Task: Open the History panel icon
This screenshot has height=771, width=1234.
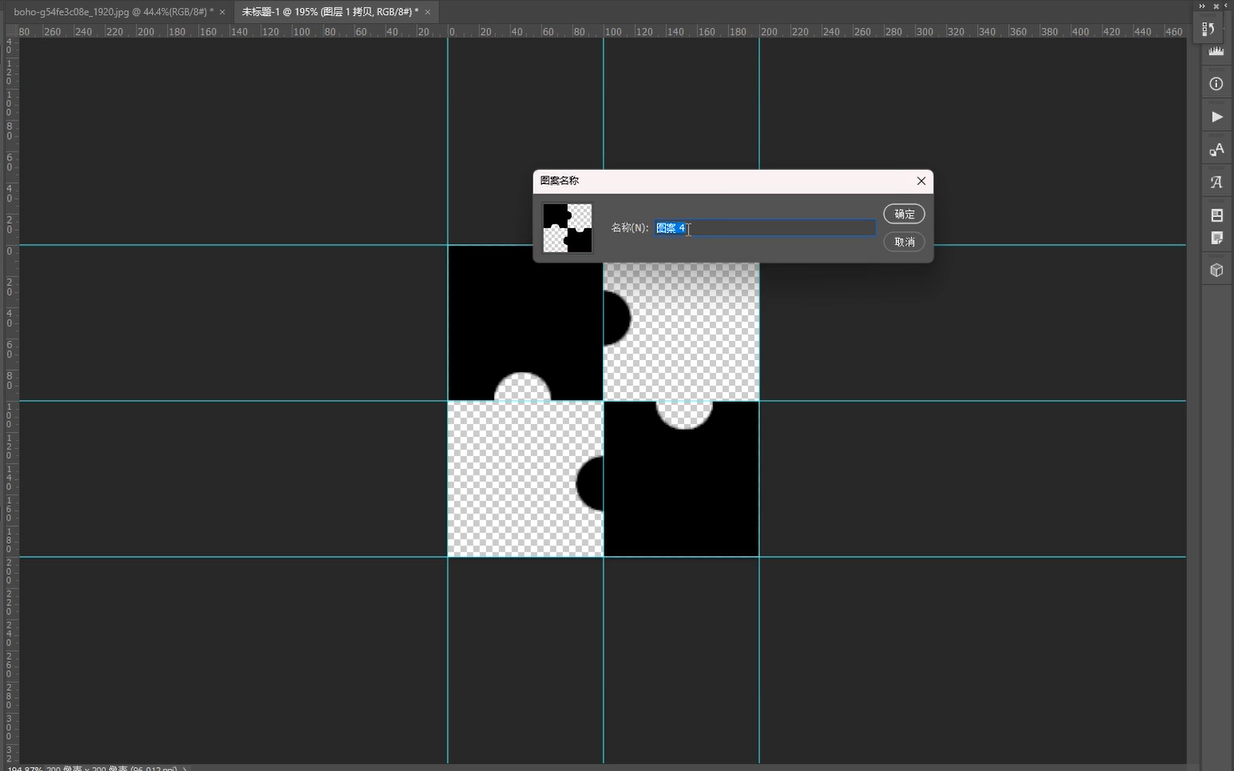Action: pos(1208,29)
